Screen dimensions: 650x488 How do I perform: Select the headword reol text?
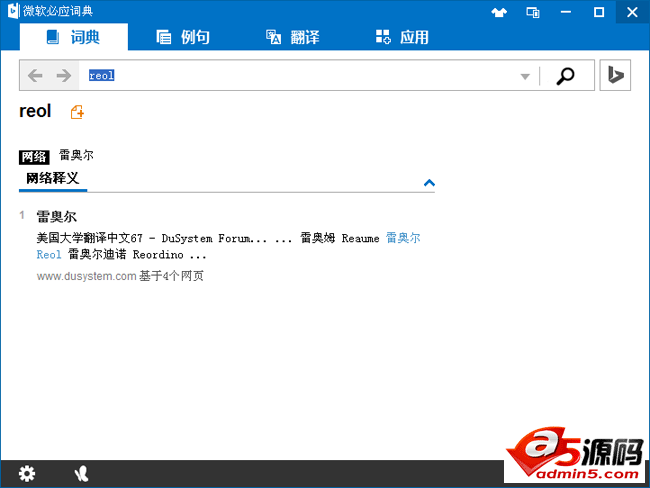(x=35, y=111)
